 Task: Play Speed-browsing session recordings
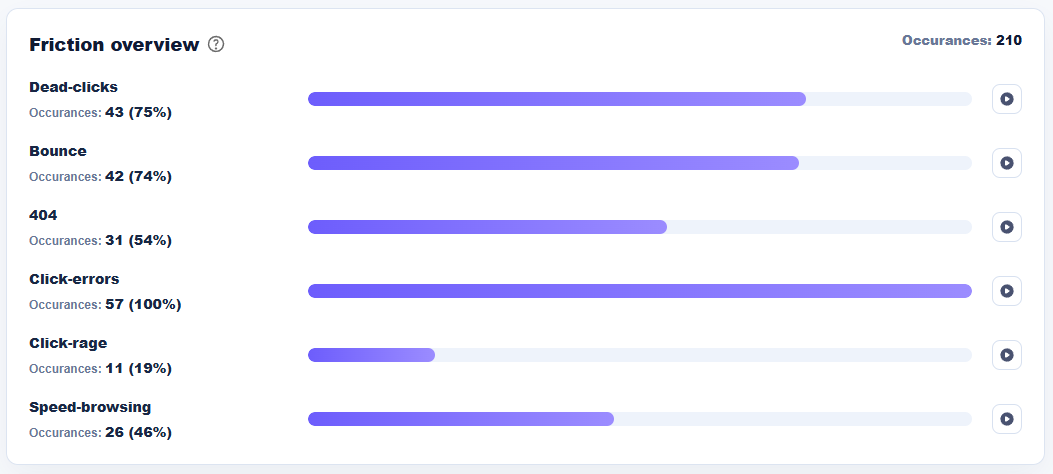pos(1007,419)
